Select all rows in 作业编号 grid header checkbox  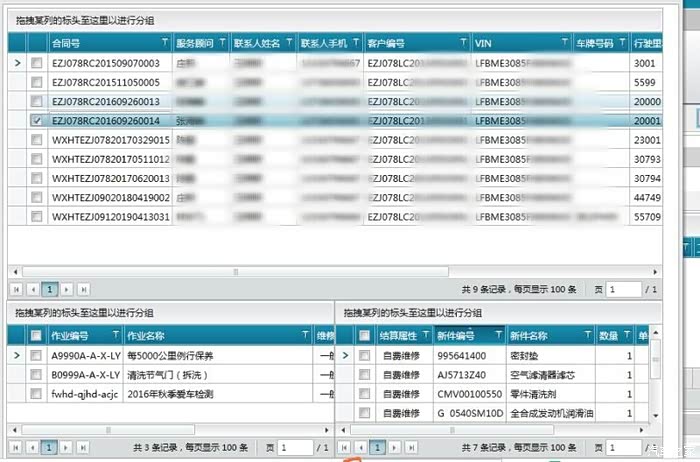[x=36, y=336]
